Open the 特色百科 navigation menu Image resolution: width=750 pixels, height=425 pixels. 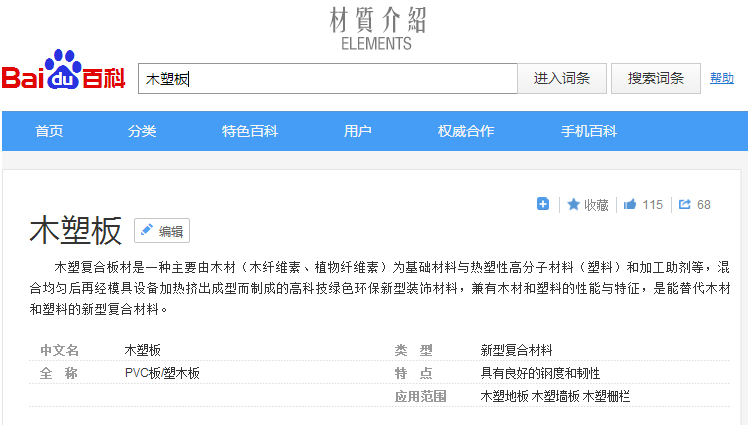point(250,131)
